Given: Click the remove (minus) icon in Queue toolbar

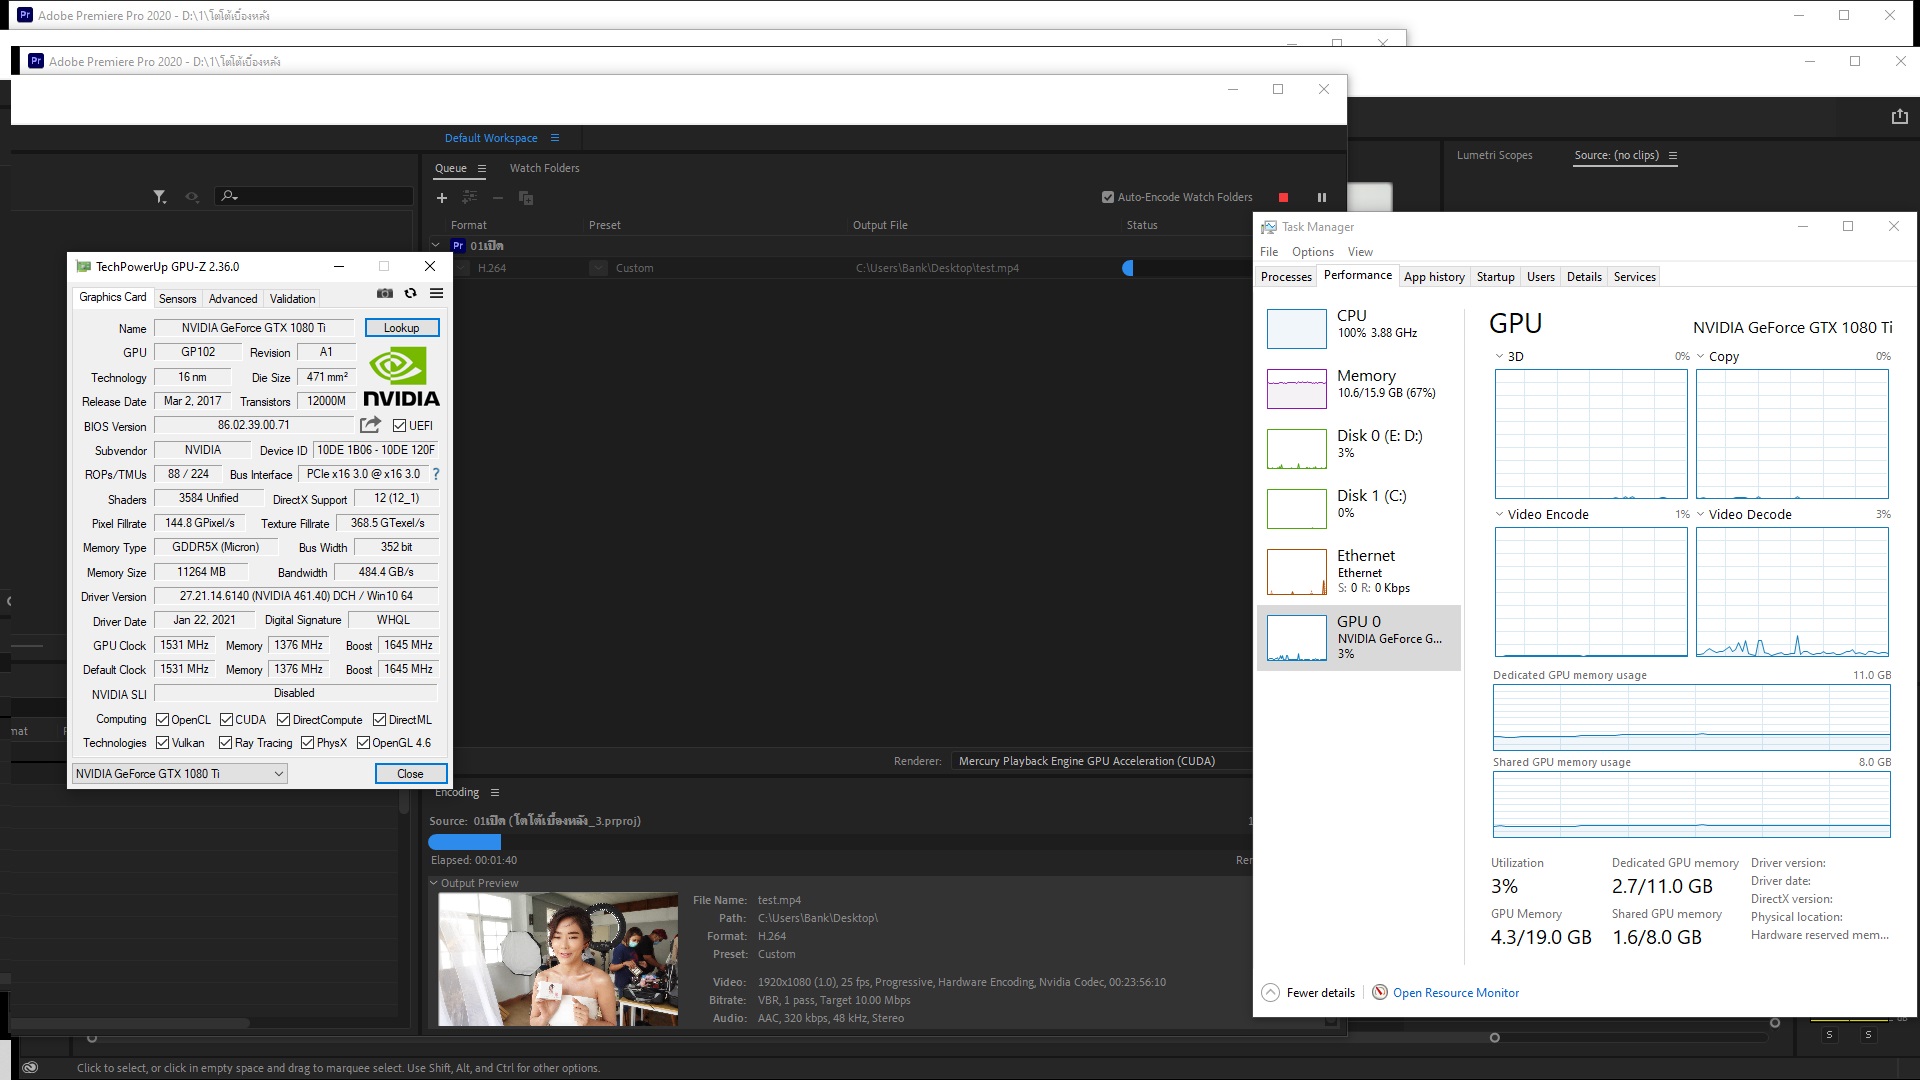Looking at the screenshot, I should [x=497, y=198].
